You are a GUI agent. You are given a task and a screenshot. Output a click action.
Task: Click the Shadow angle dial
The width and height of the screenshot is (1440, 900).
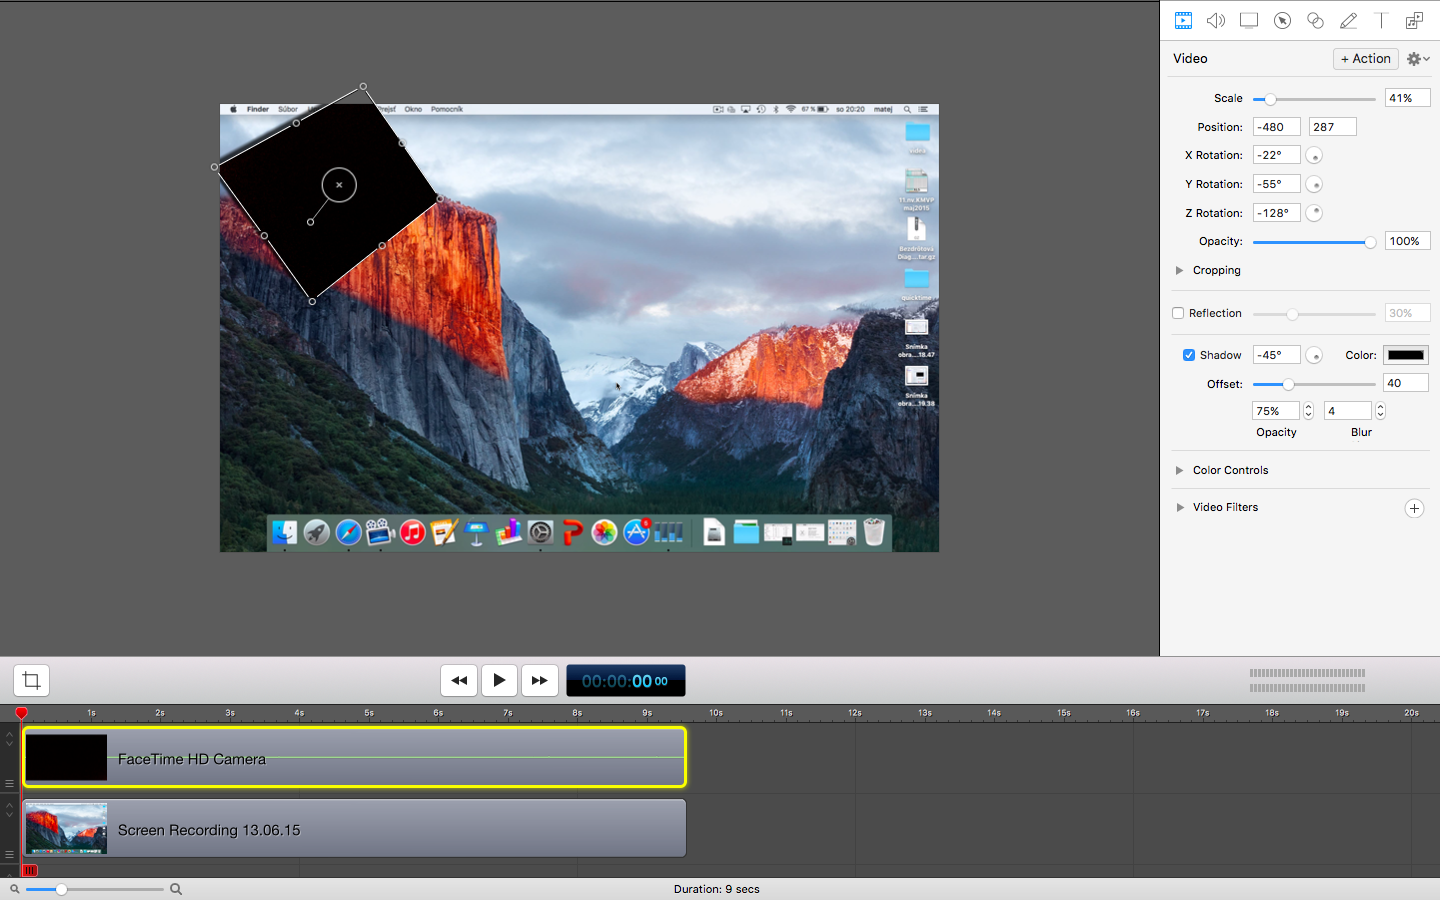[1314, 355]
